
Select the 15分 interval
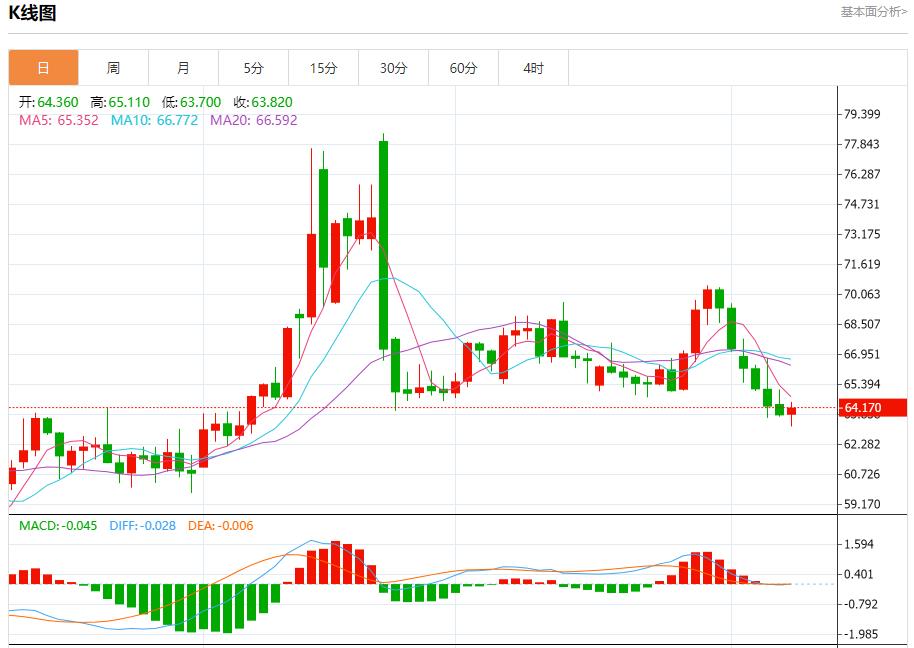[x=323, y=67]
